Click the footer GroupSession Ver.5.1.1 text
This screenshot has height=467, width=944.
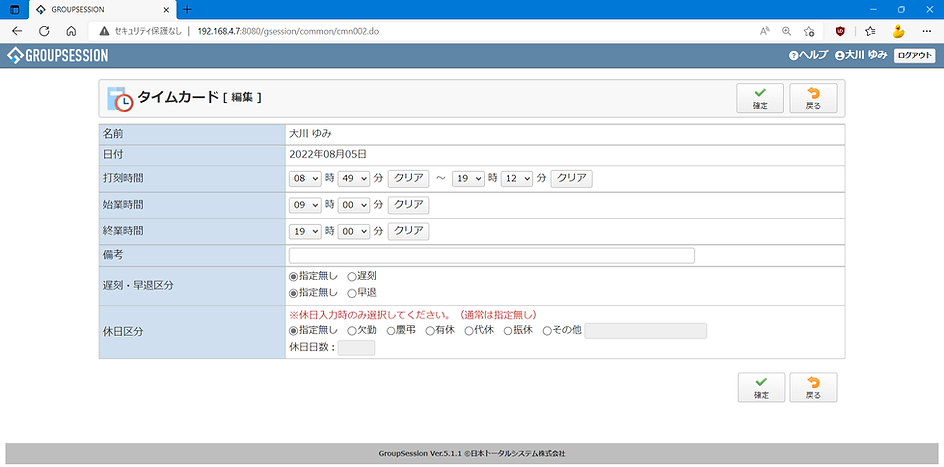point(472,453)
